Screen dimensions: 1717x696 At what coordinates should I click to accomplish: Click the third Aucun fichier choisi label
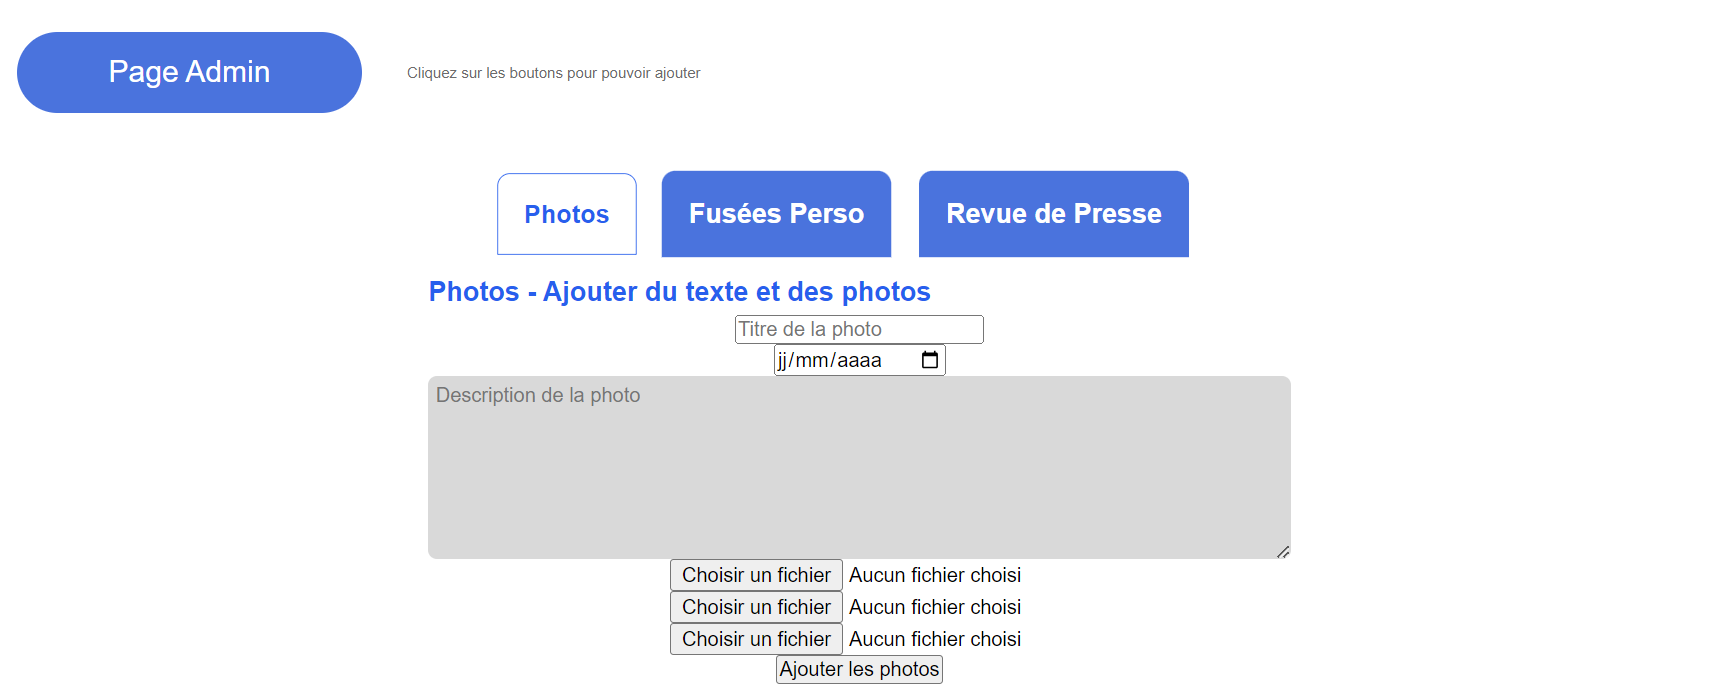click(934, 639)
